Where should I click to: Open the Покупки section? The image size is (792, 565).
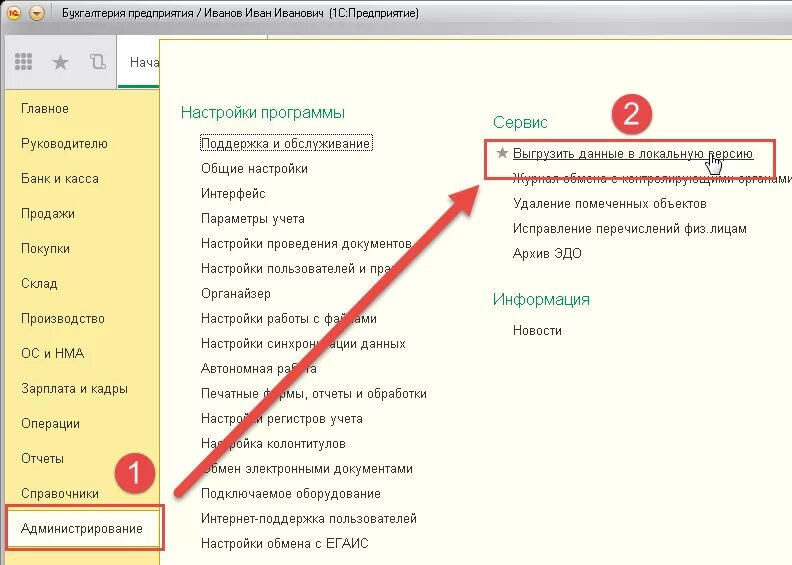(45, 248)
